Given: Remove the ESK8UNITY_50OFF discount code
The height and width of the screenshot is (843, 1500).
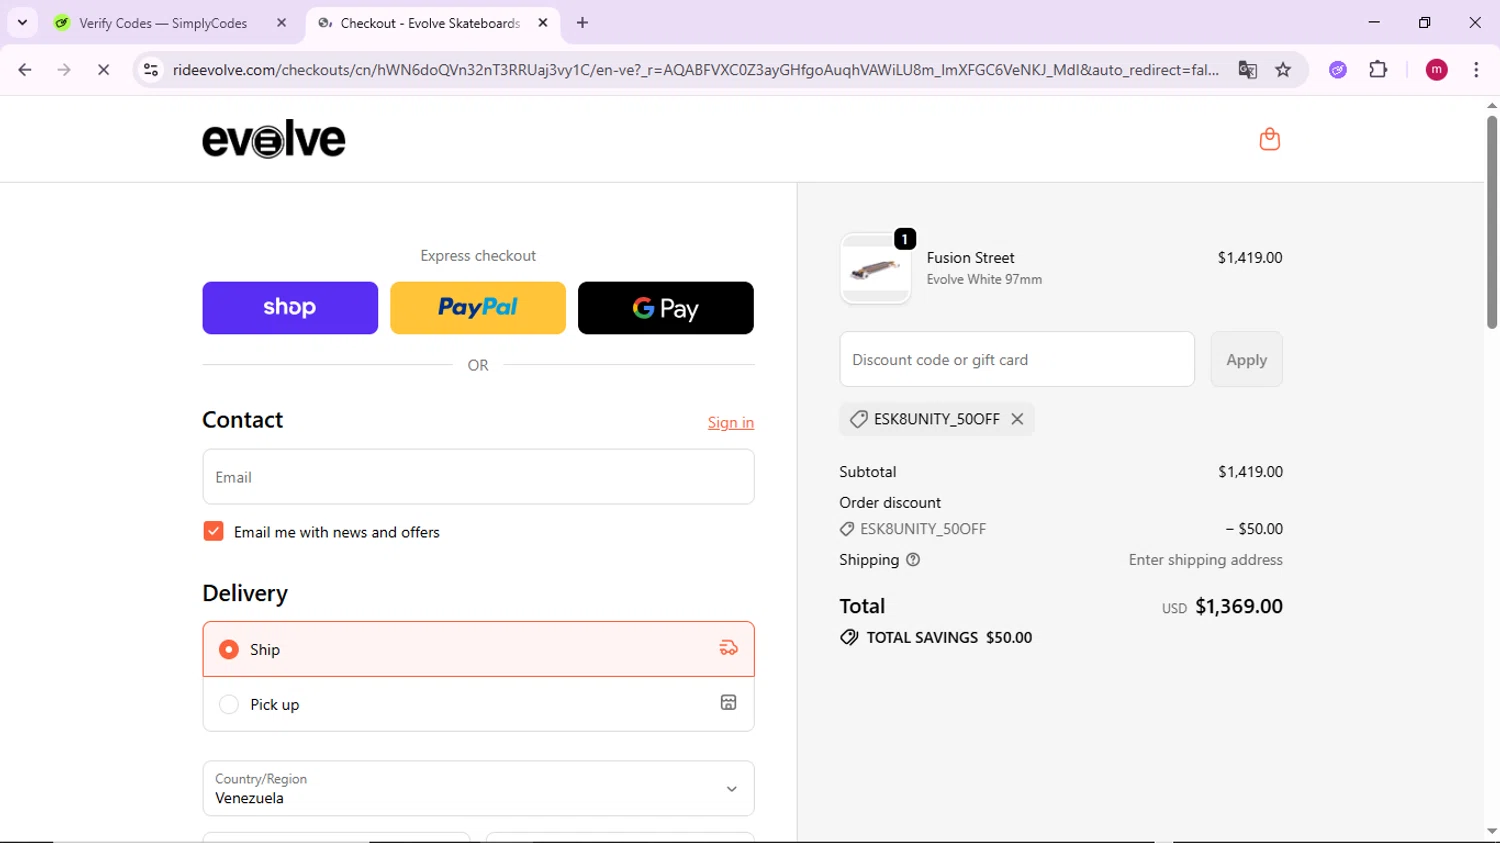Looking at the screenshot, I should pyautogui.click(x=1017, y=419).
